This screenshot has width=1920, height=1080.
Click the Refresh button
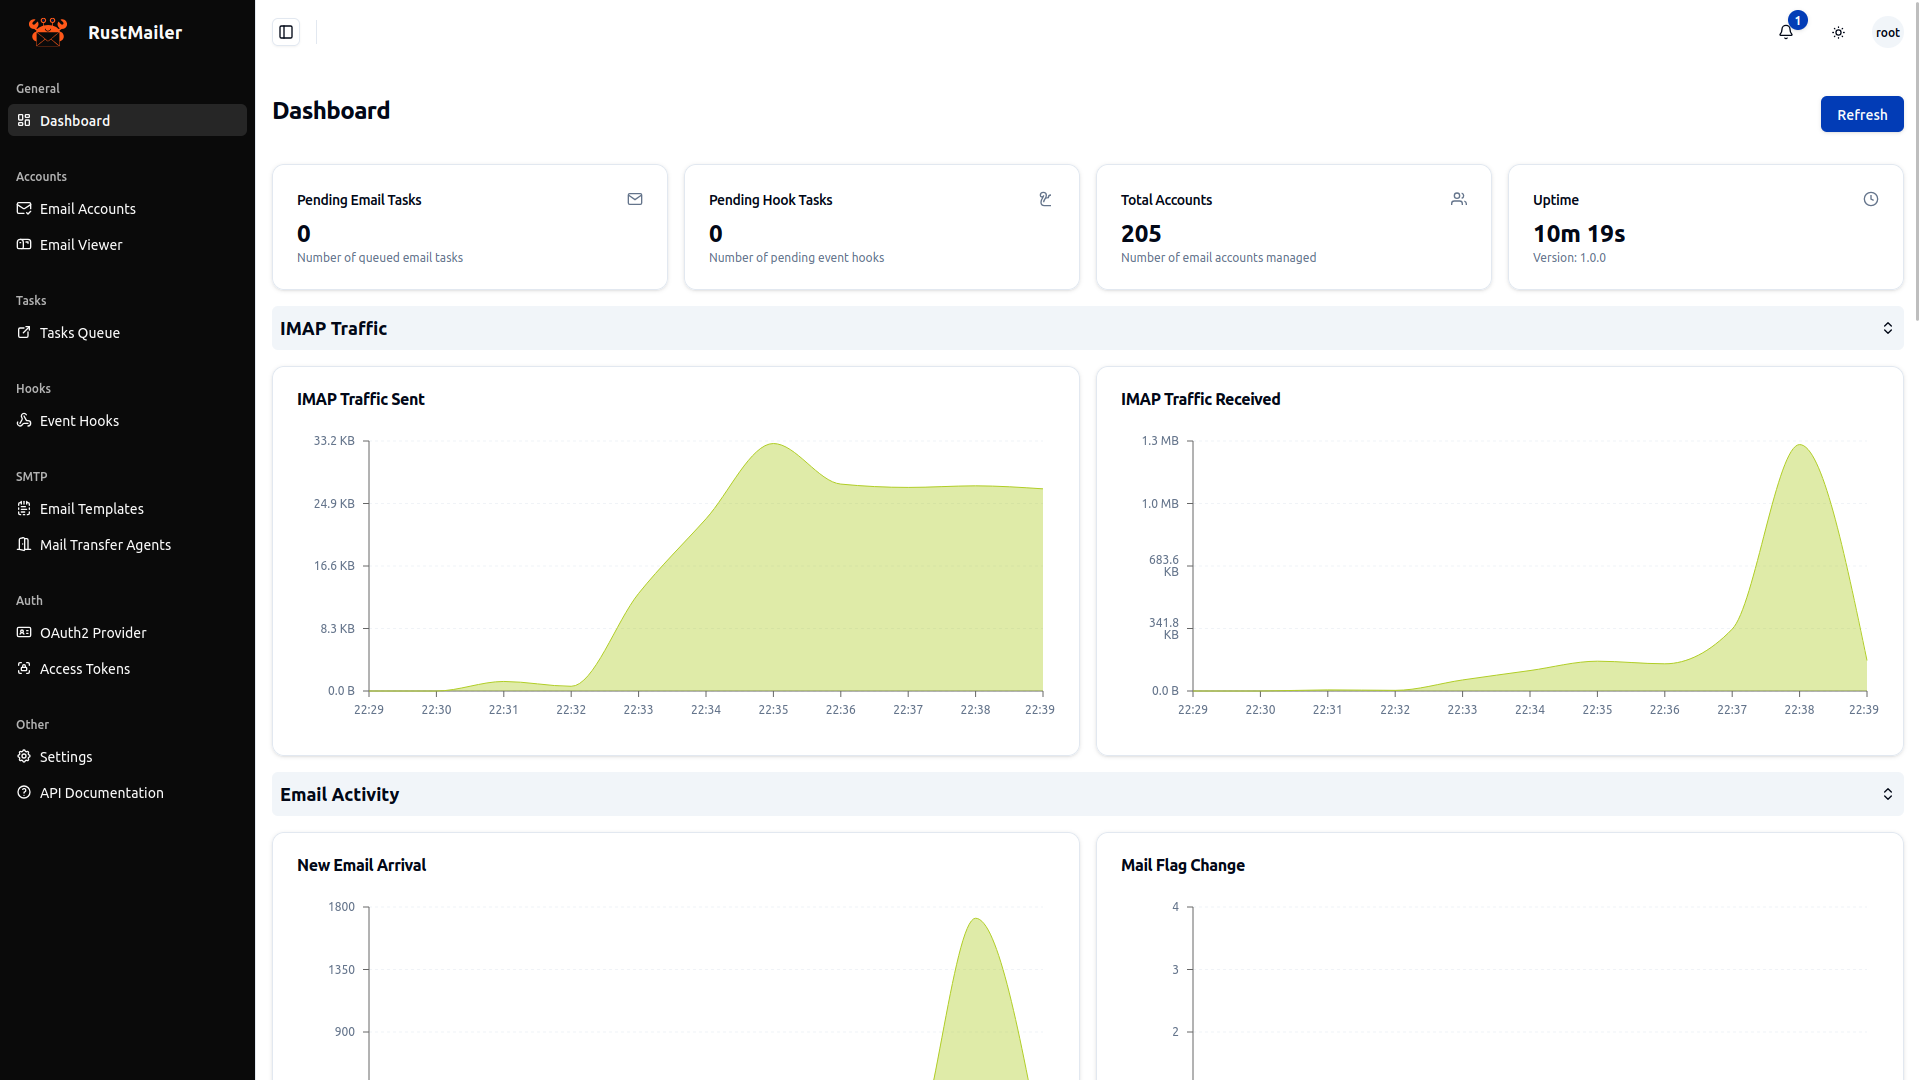[1862, 114]
